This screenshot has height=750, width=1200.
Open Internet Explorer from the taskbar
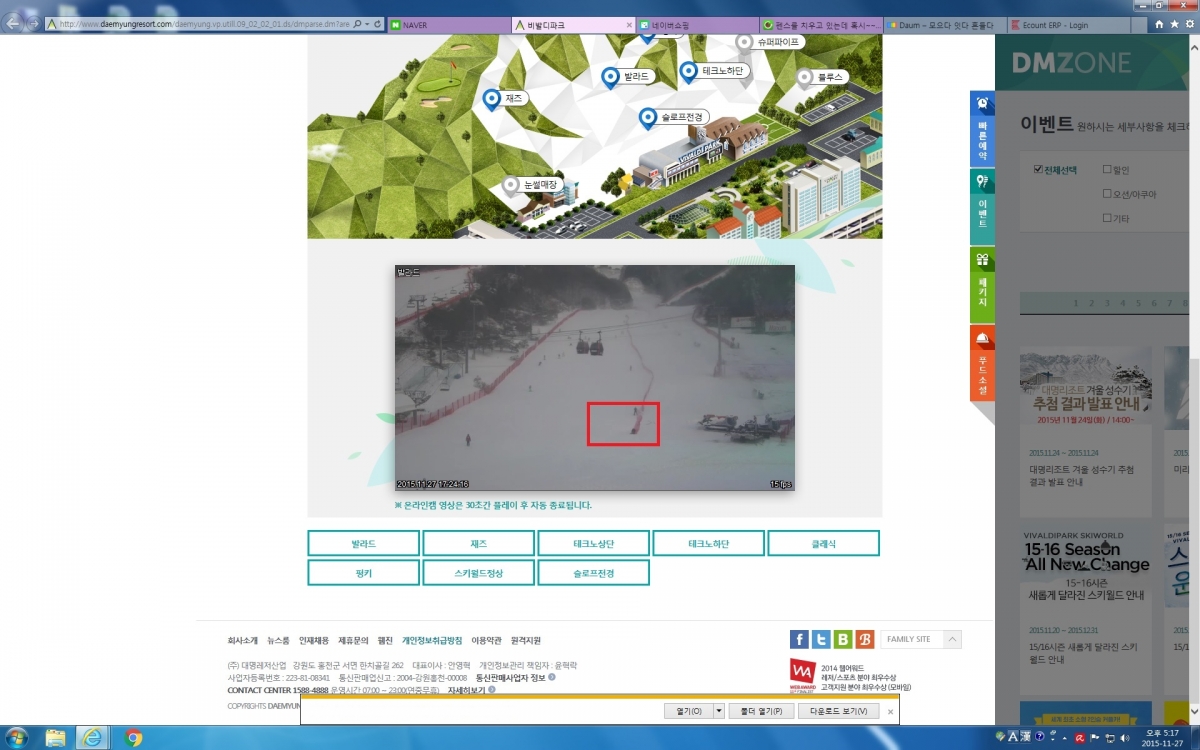(x=94, y=738)
